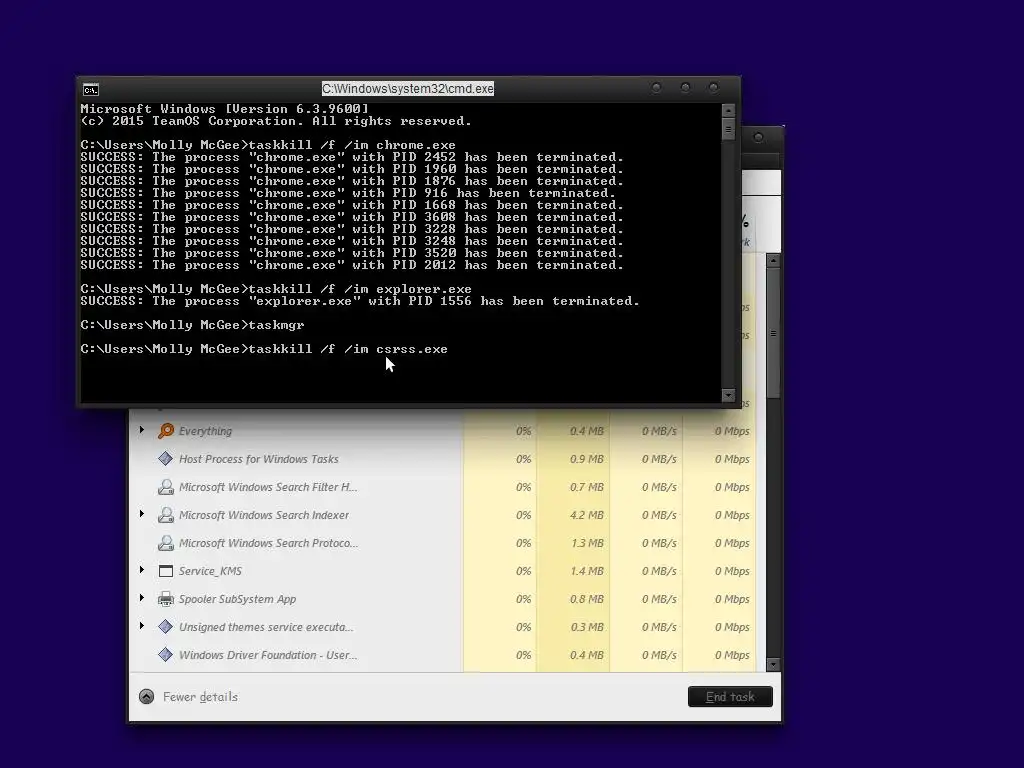The width and height of the screenshot is (1024, 768).
Task: Click the cmd window minimize button
Action: 656,88
